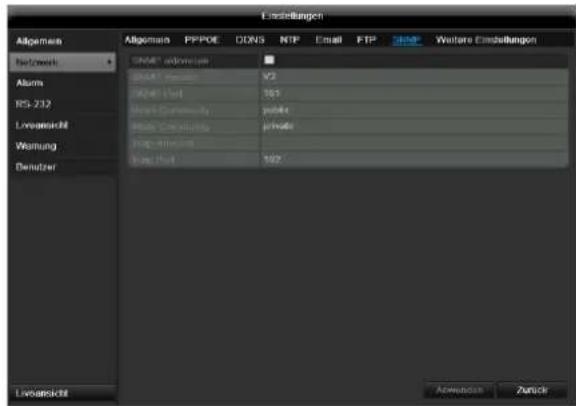Click the Trap Port field showing 162

[414, 160]
